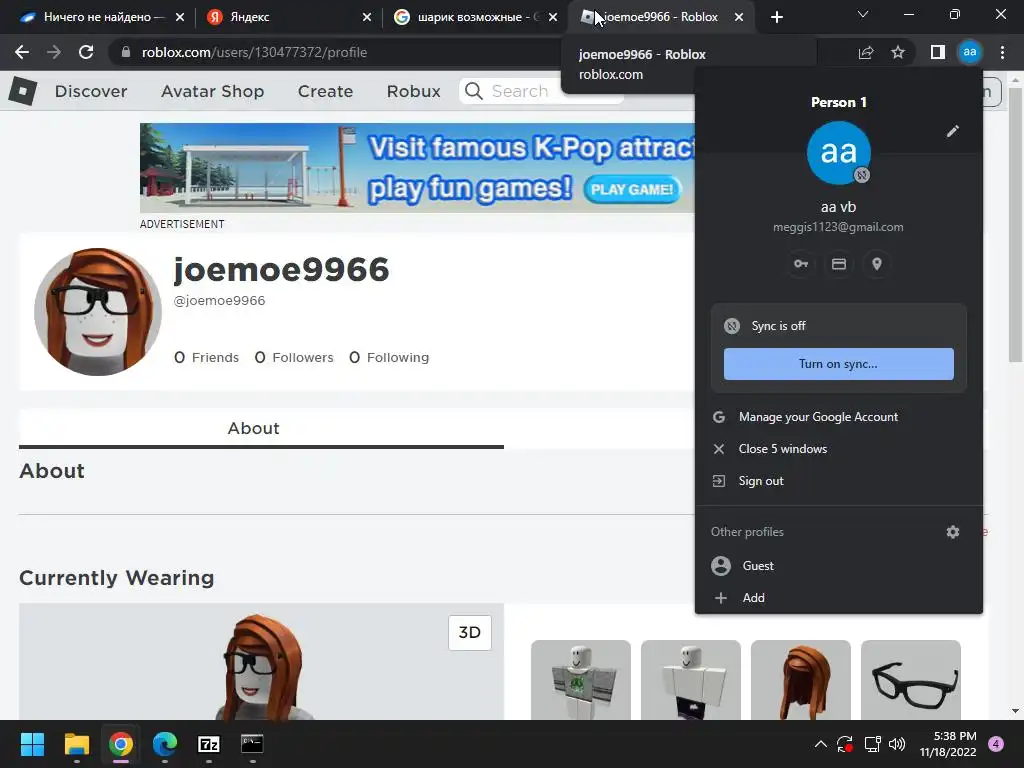This screenshot has width=1024, height=768.
Task: Open the Create menu item
Action: pos(325,91)
